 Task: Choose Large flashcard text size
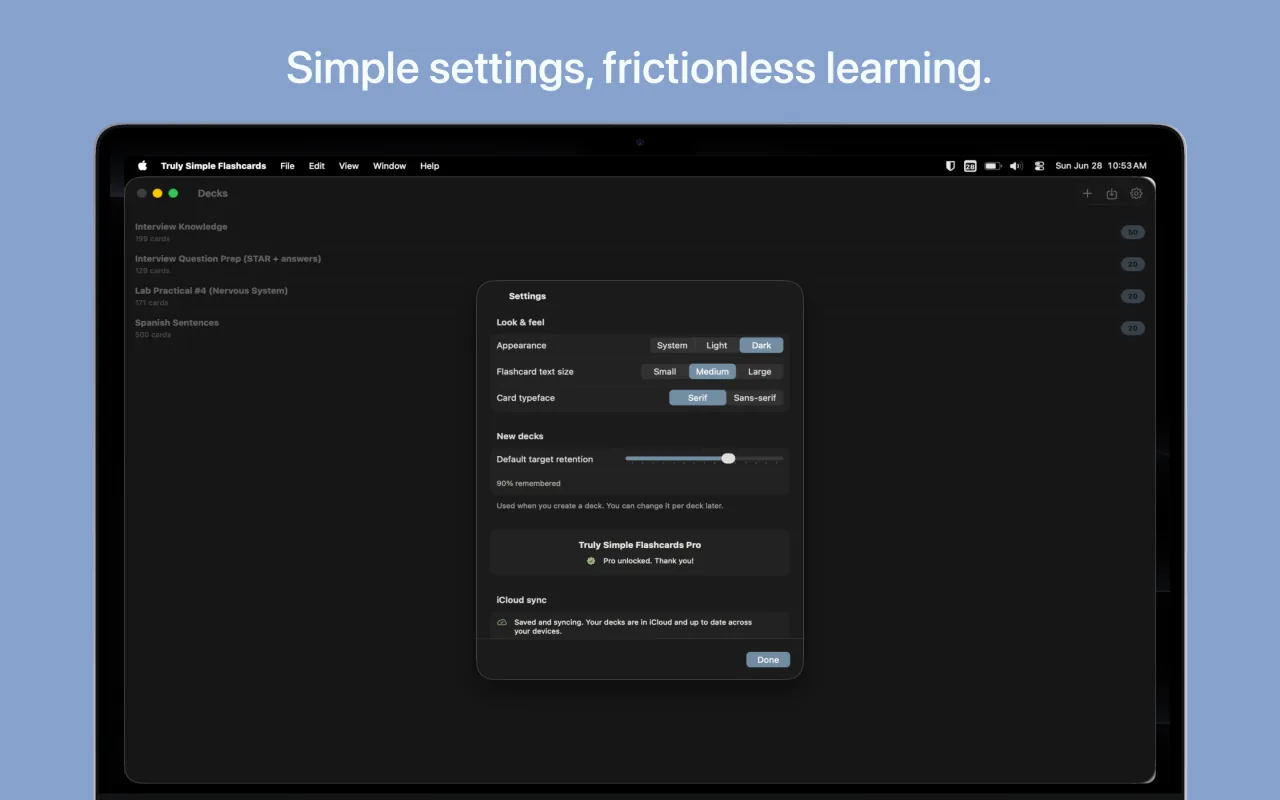(x=760, y=372)
